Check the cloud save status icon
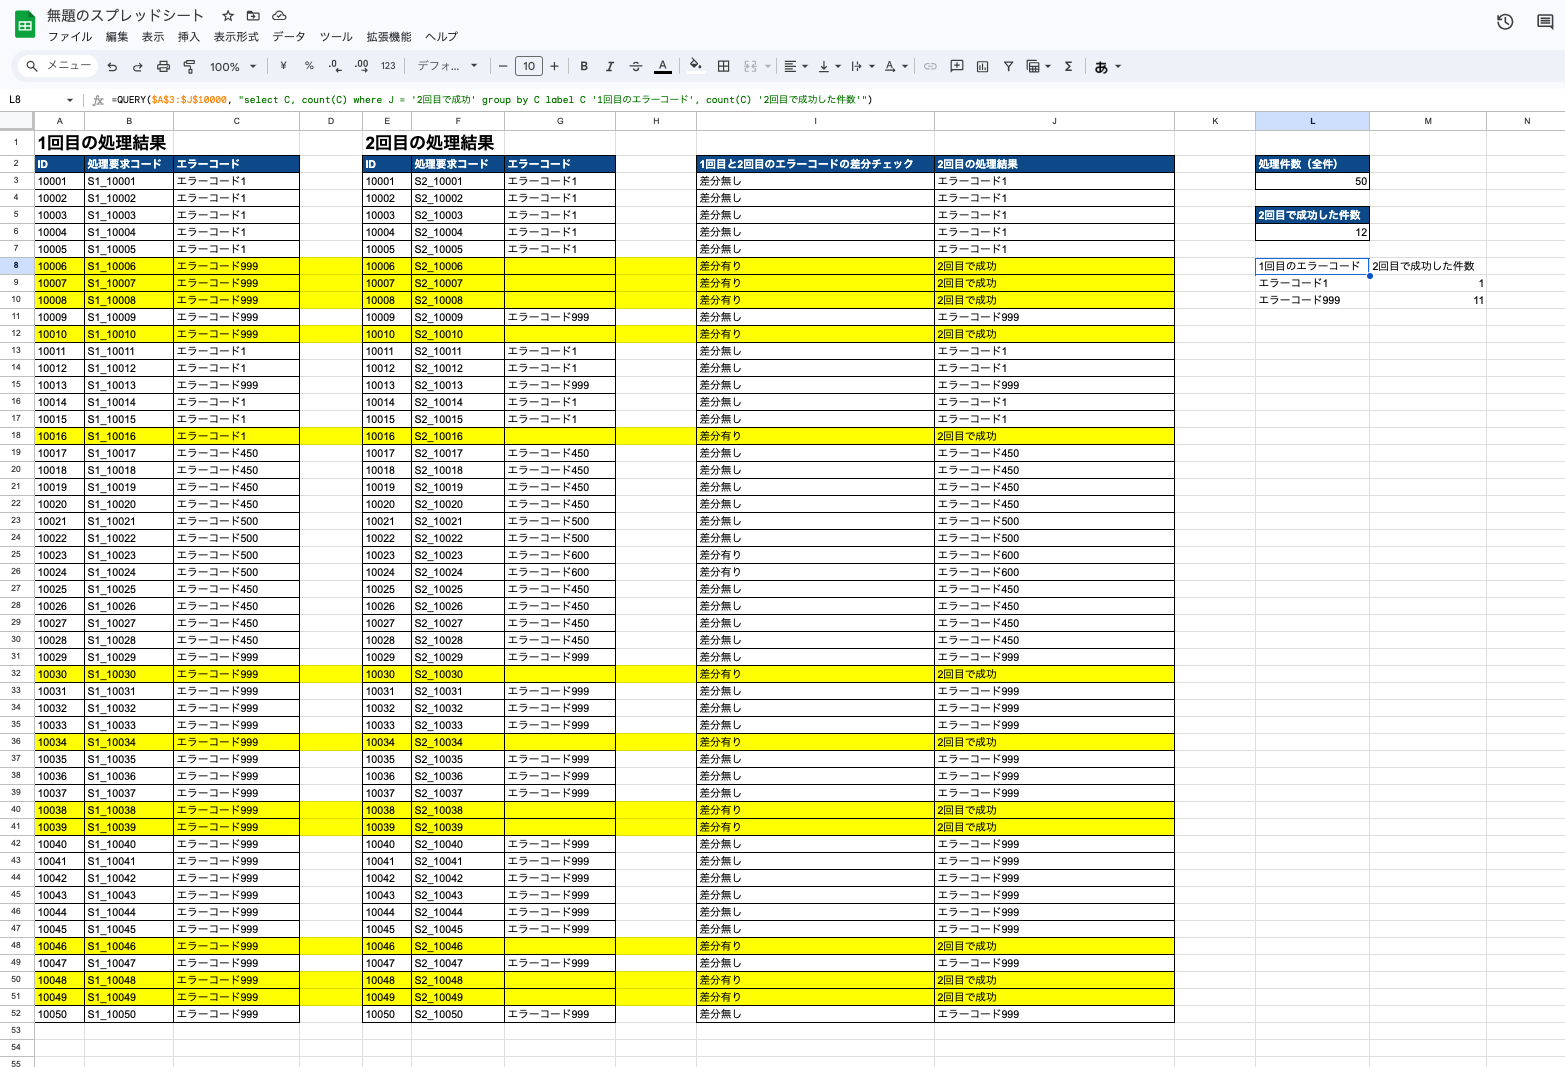This screenshot has height=1067, width=1565. [279, 16]
